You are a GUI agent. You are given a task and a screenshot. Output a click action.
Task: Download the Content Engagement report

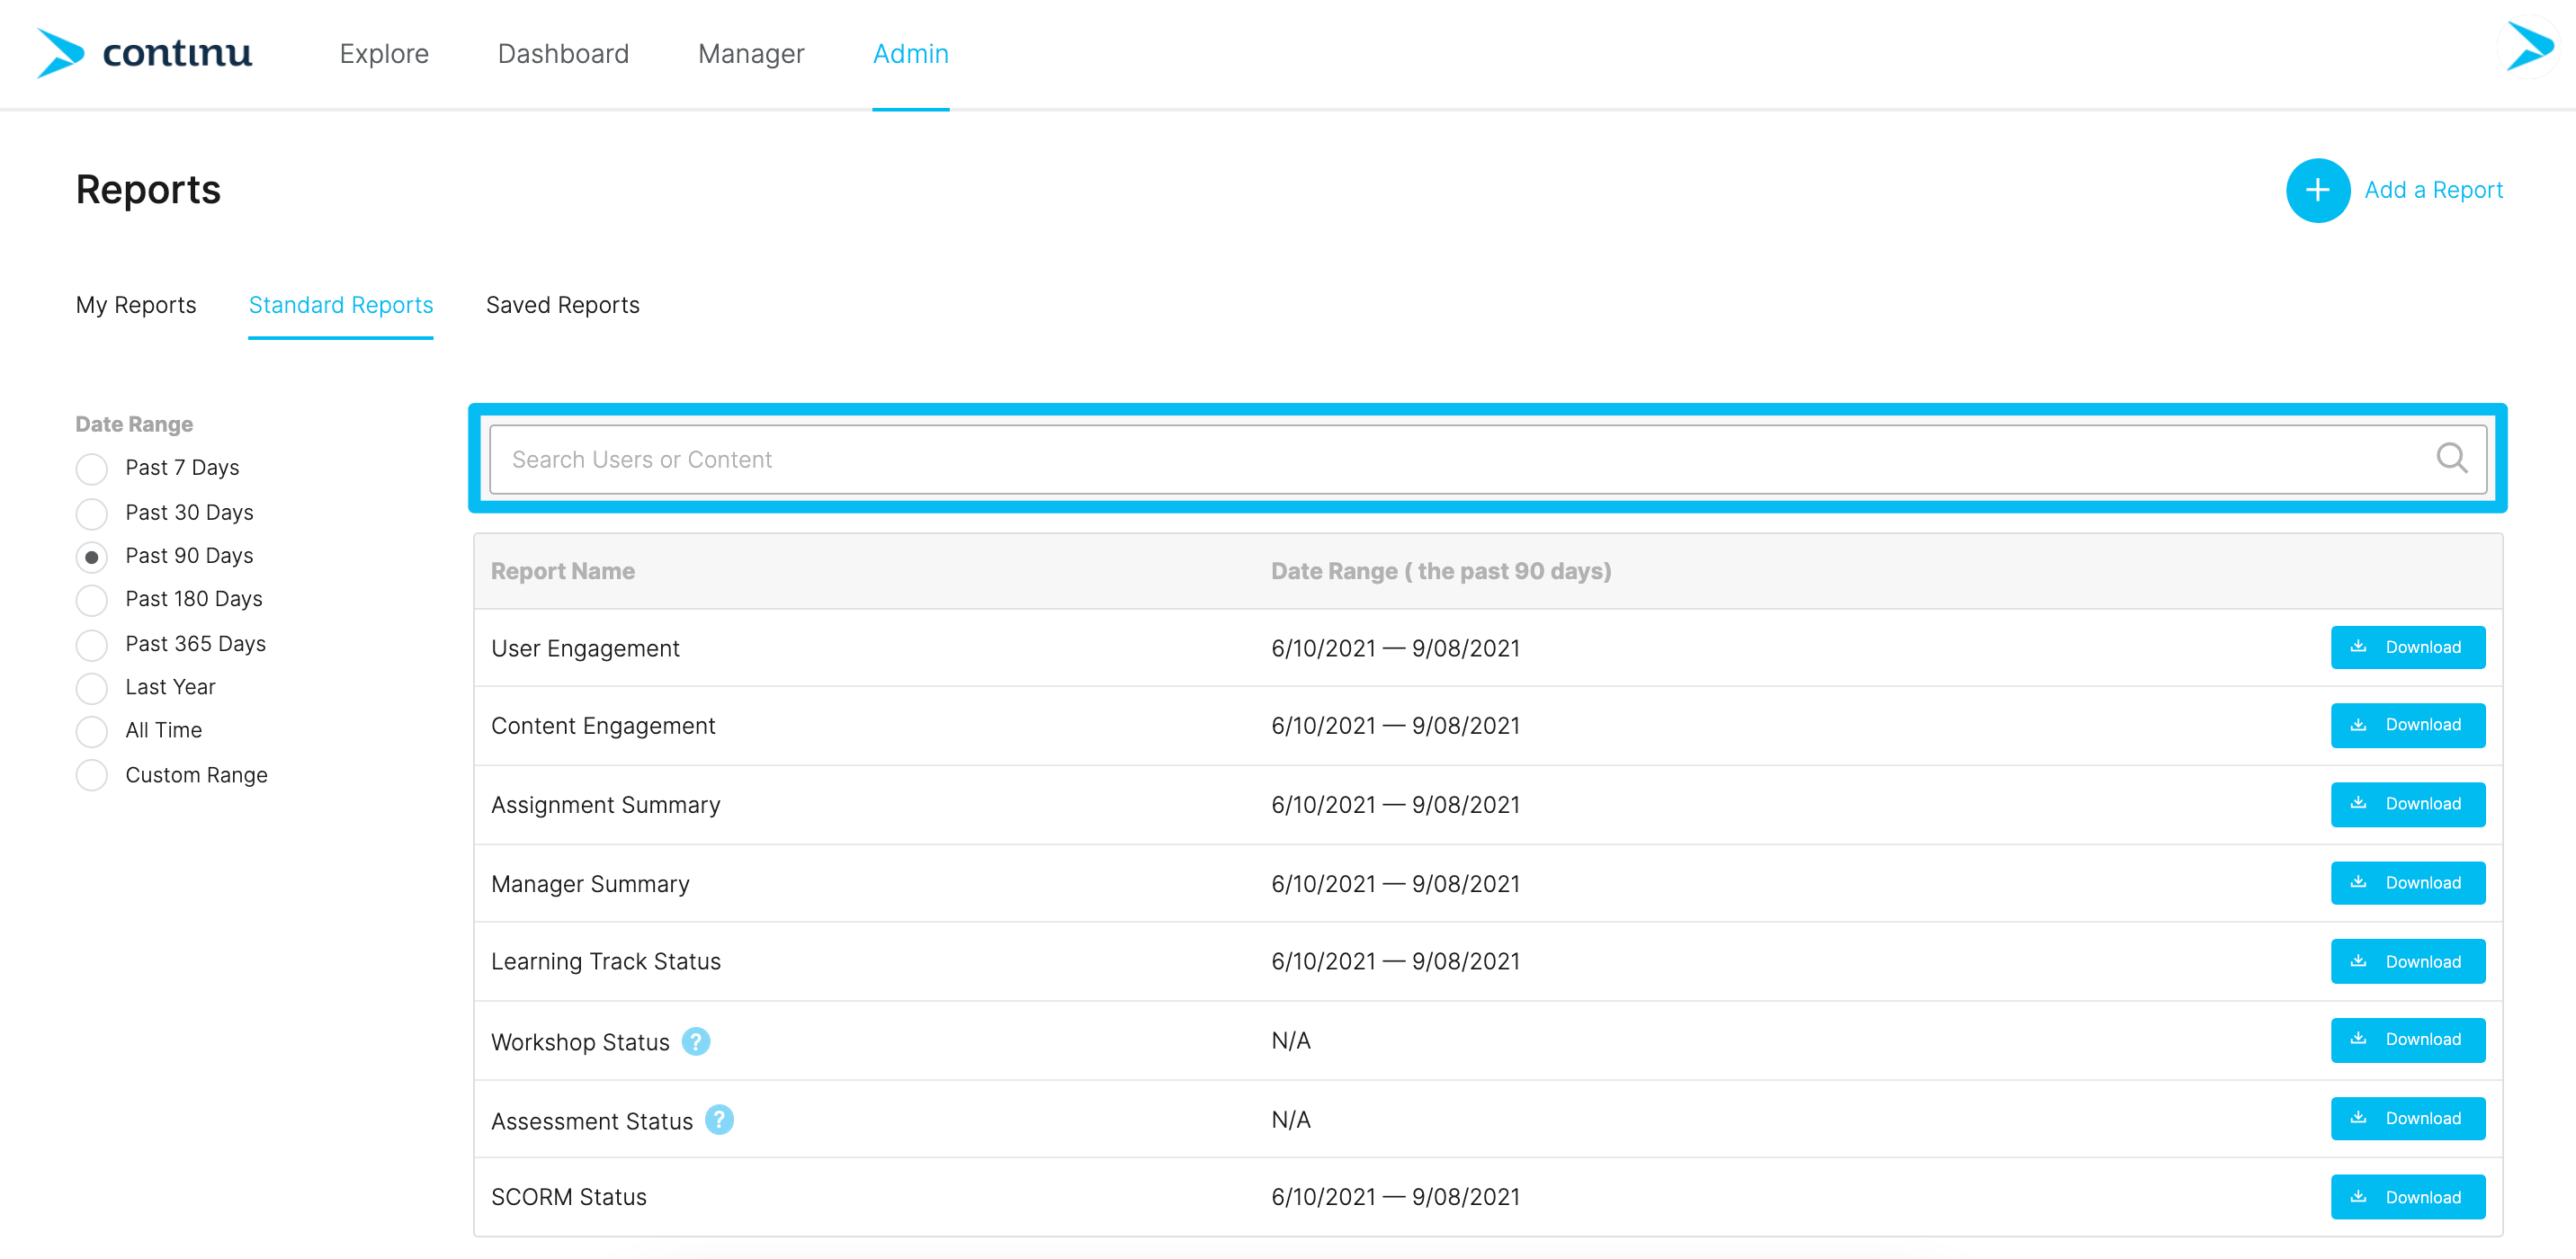pyautogui.click(x=2407, y=725)
